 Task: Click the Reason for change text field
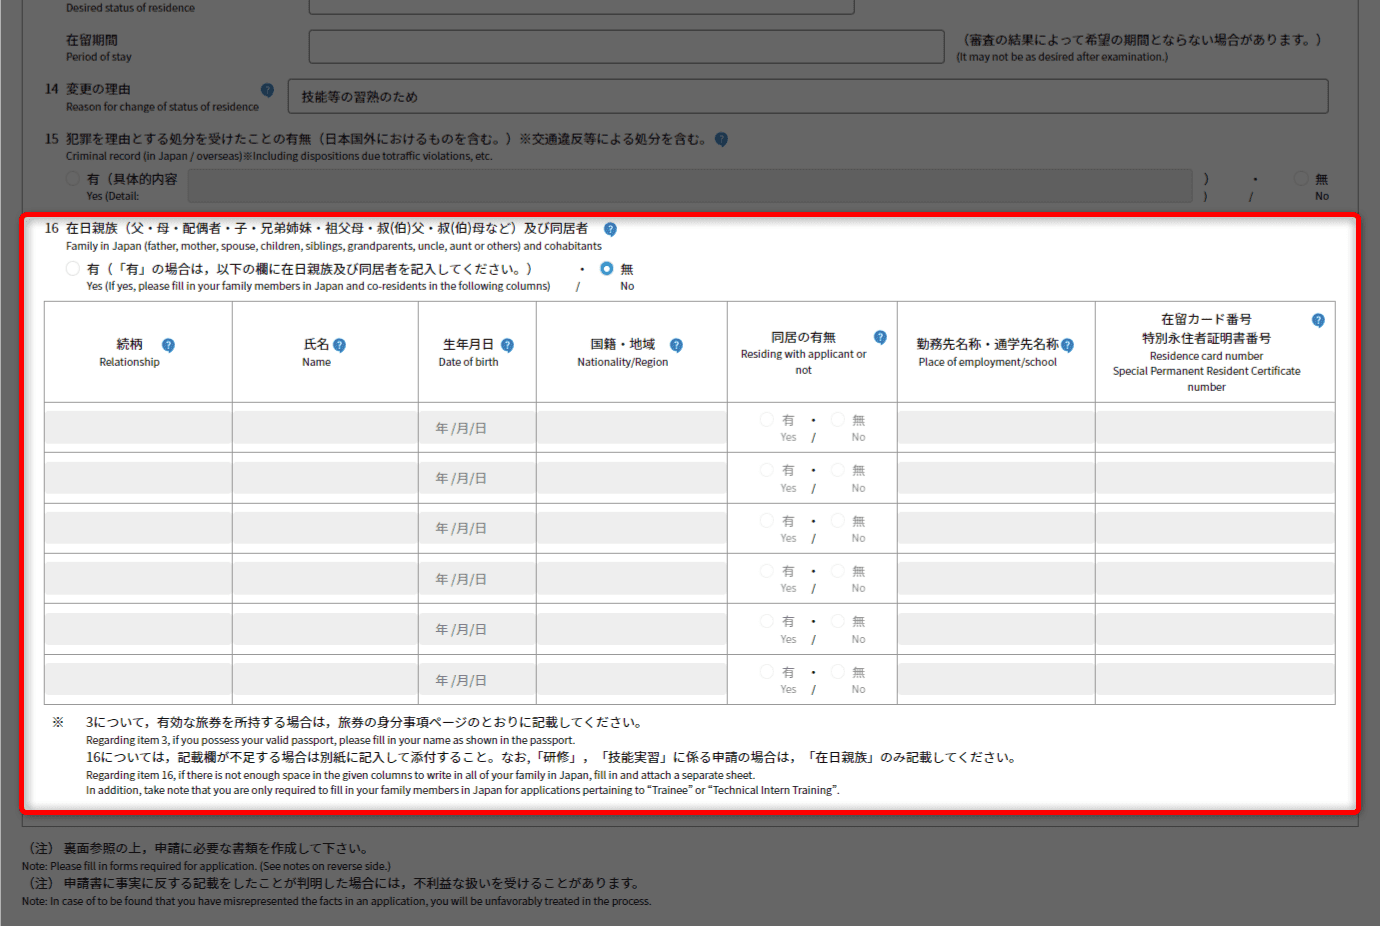808,97
